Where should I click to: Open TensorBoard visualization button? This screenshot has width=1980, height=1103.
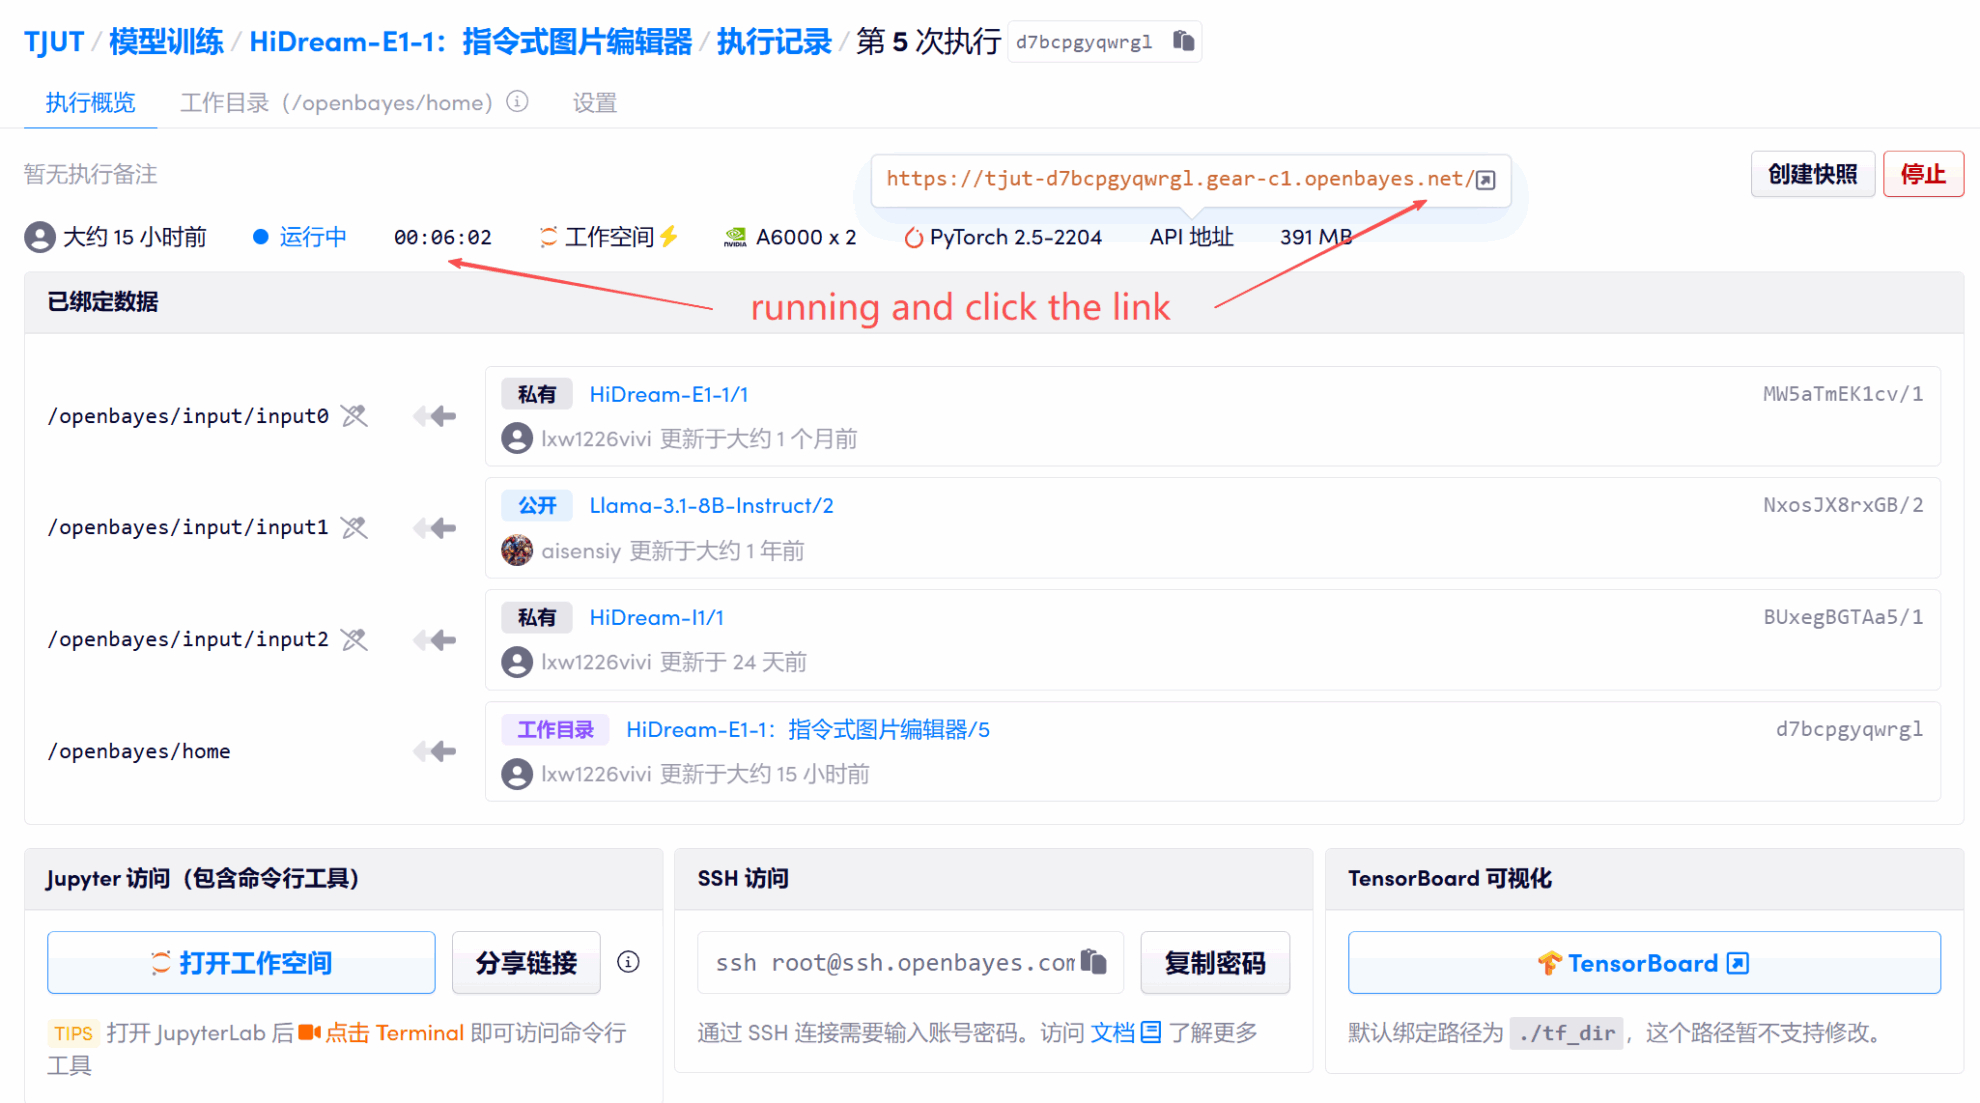pos(1644,962)
